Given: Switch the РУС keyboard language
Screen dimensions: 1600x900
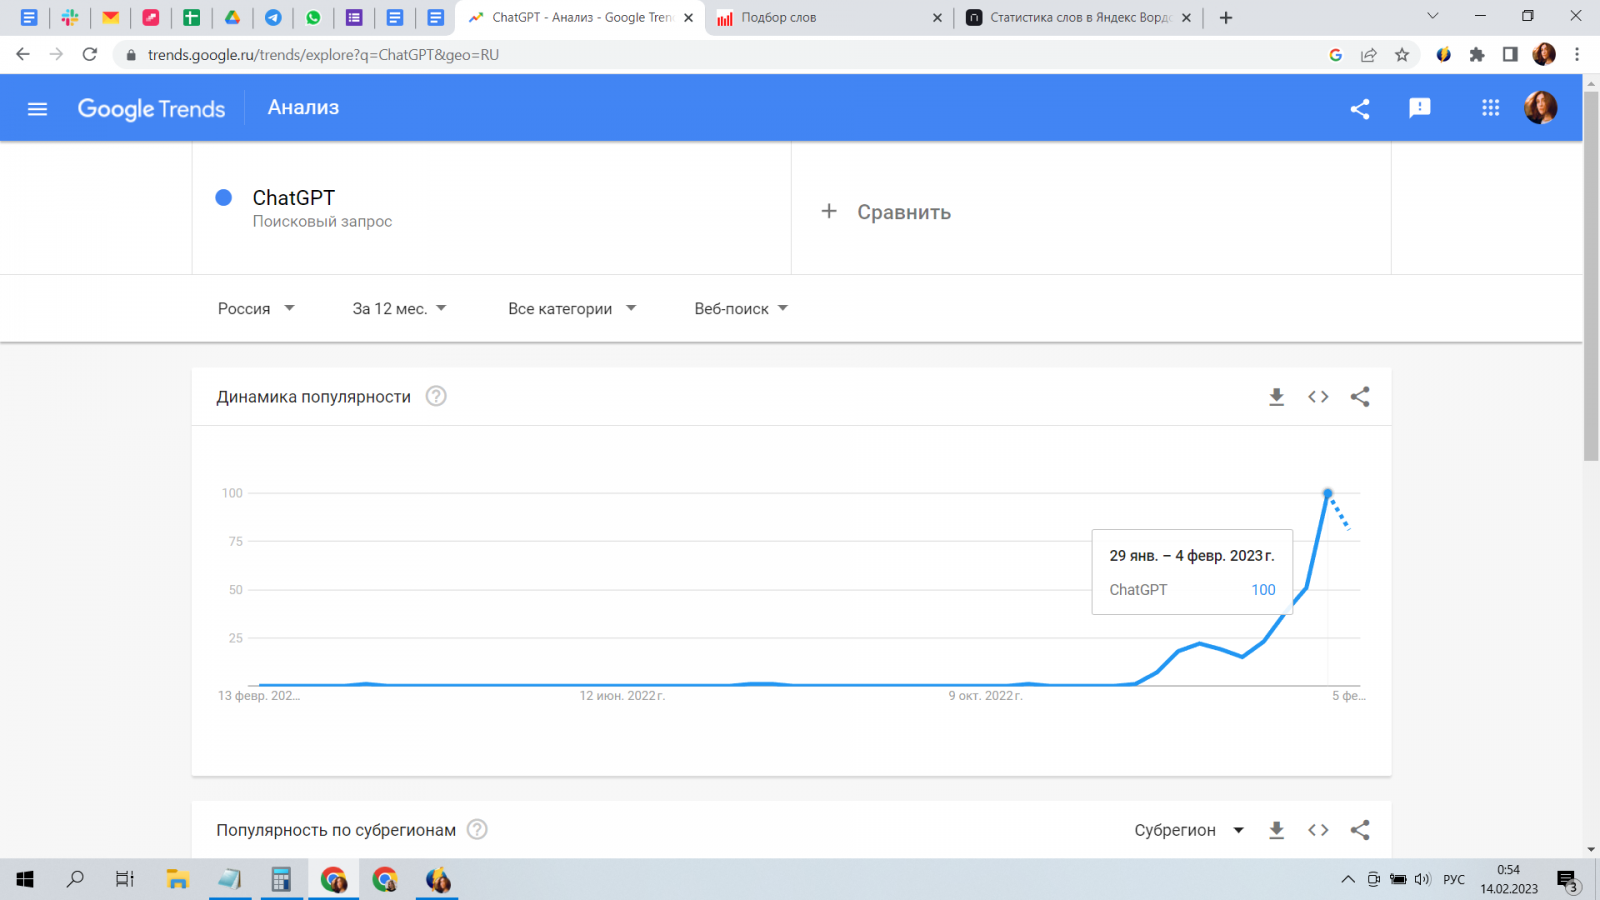Looking at the screenshot, I should point(1454,880).
